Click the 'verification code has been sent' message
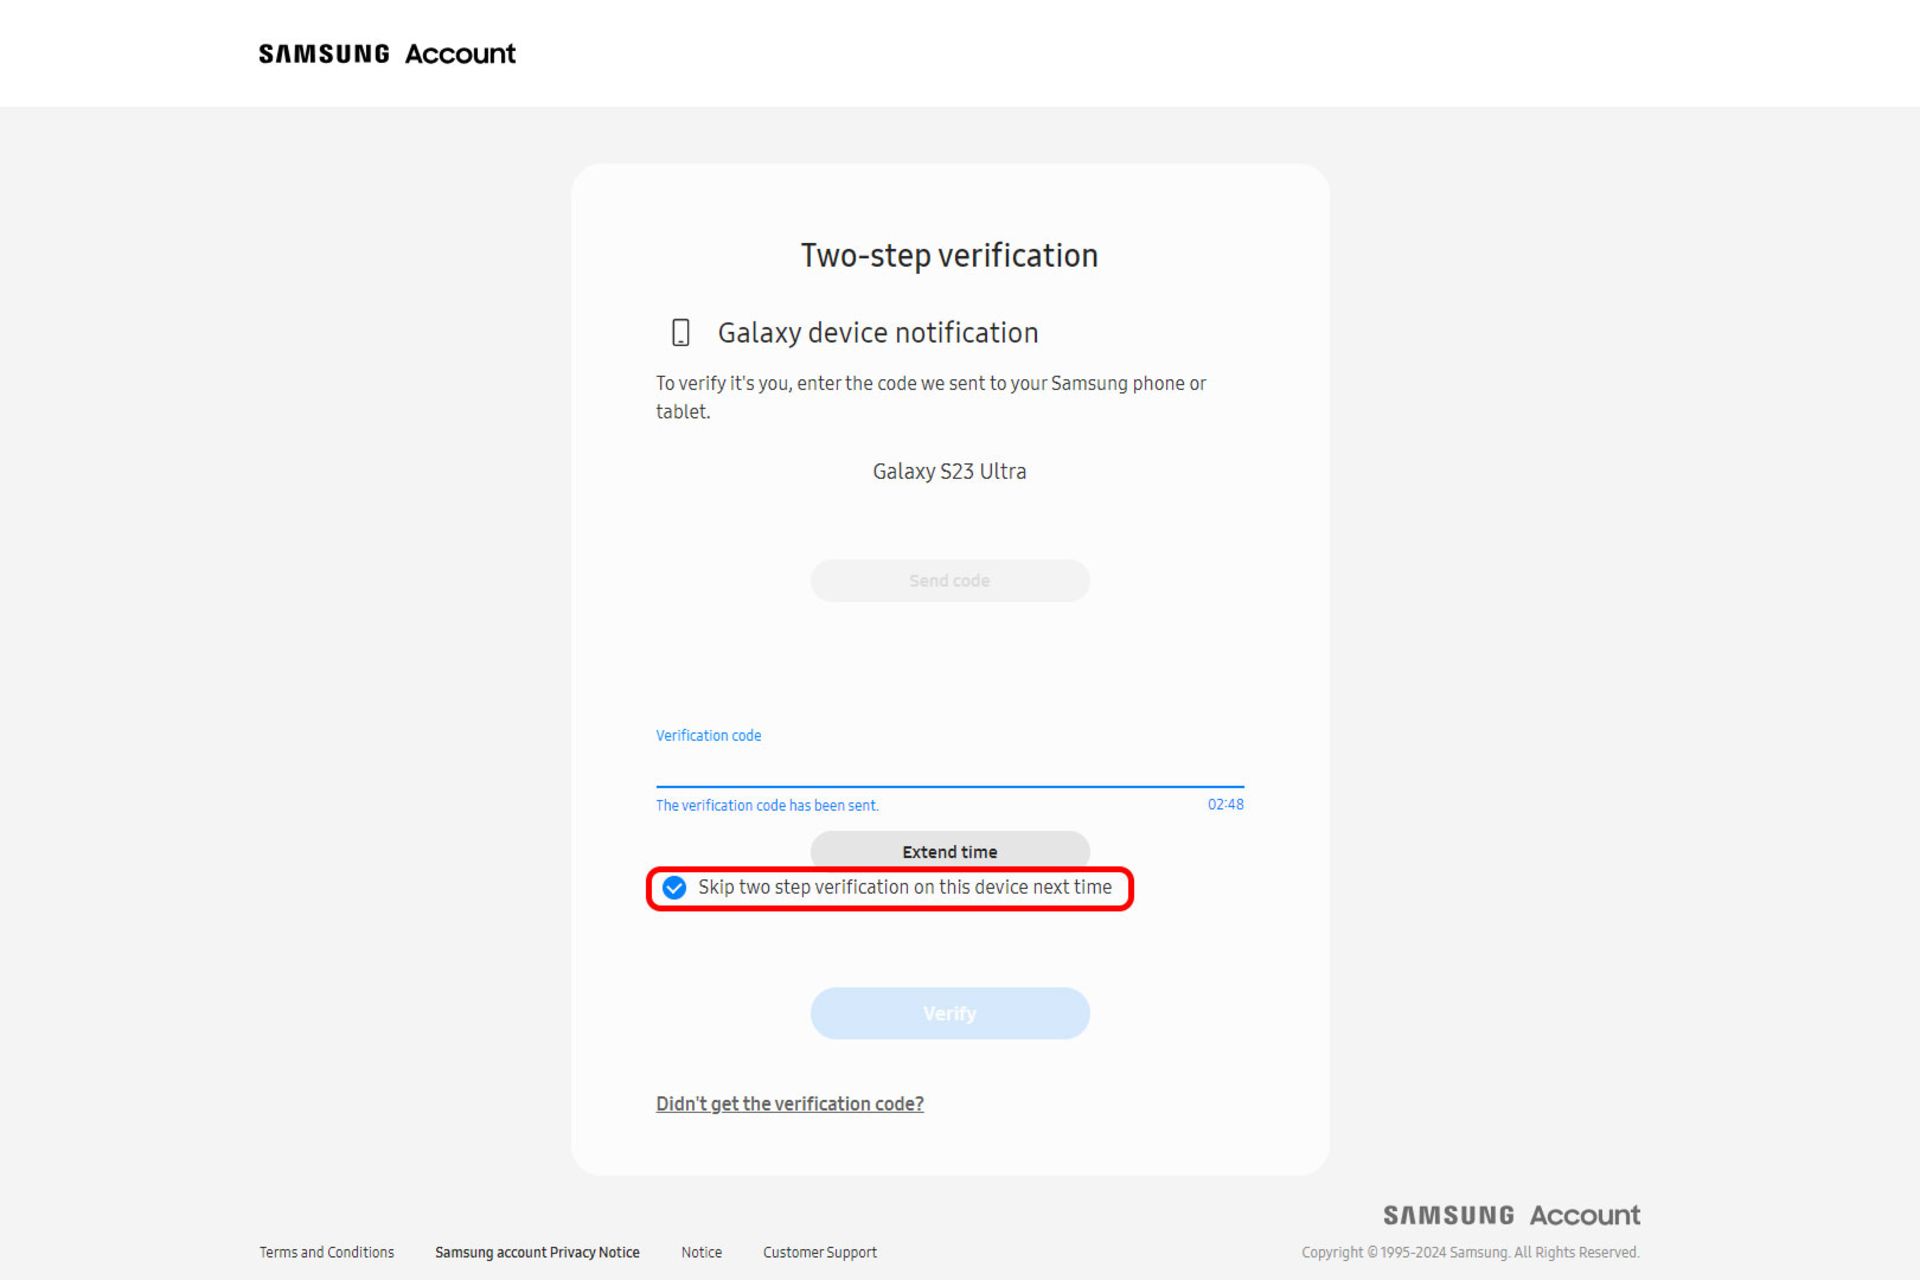This screenshot has width=1920, height=1280. pyautogui.click(x=767, y=805)
